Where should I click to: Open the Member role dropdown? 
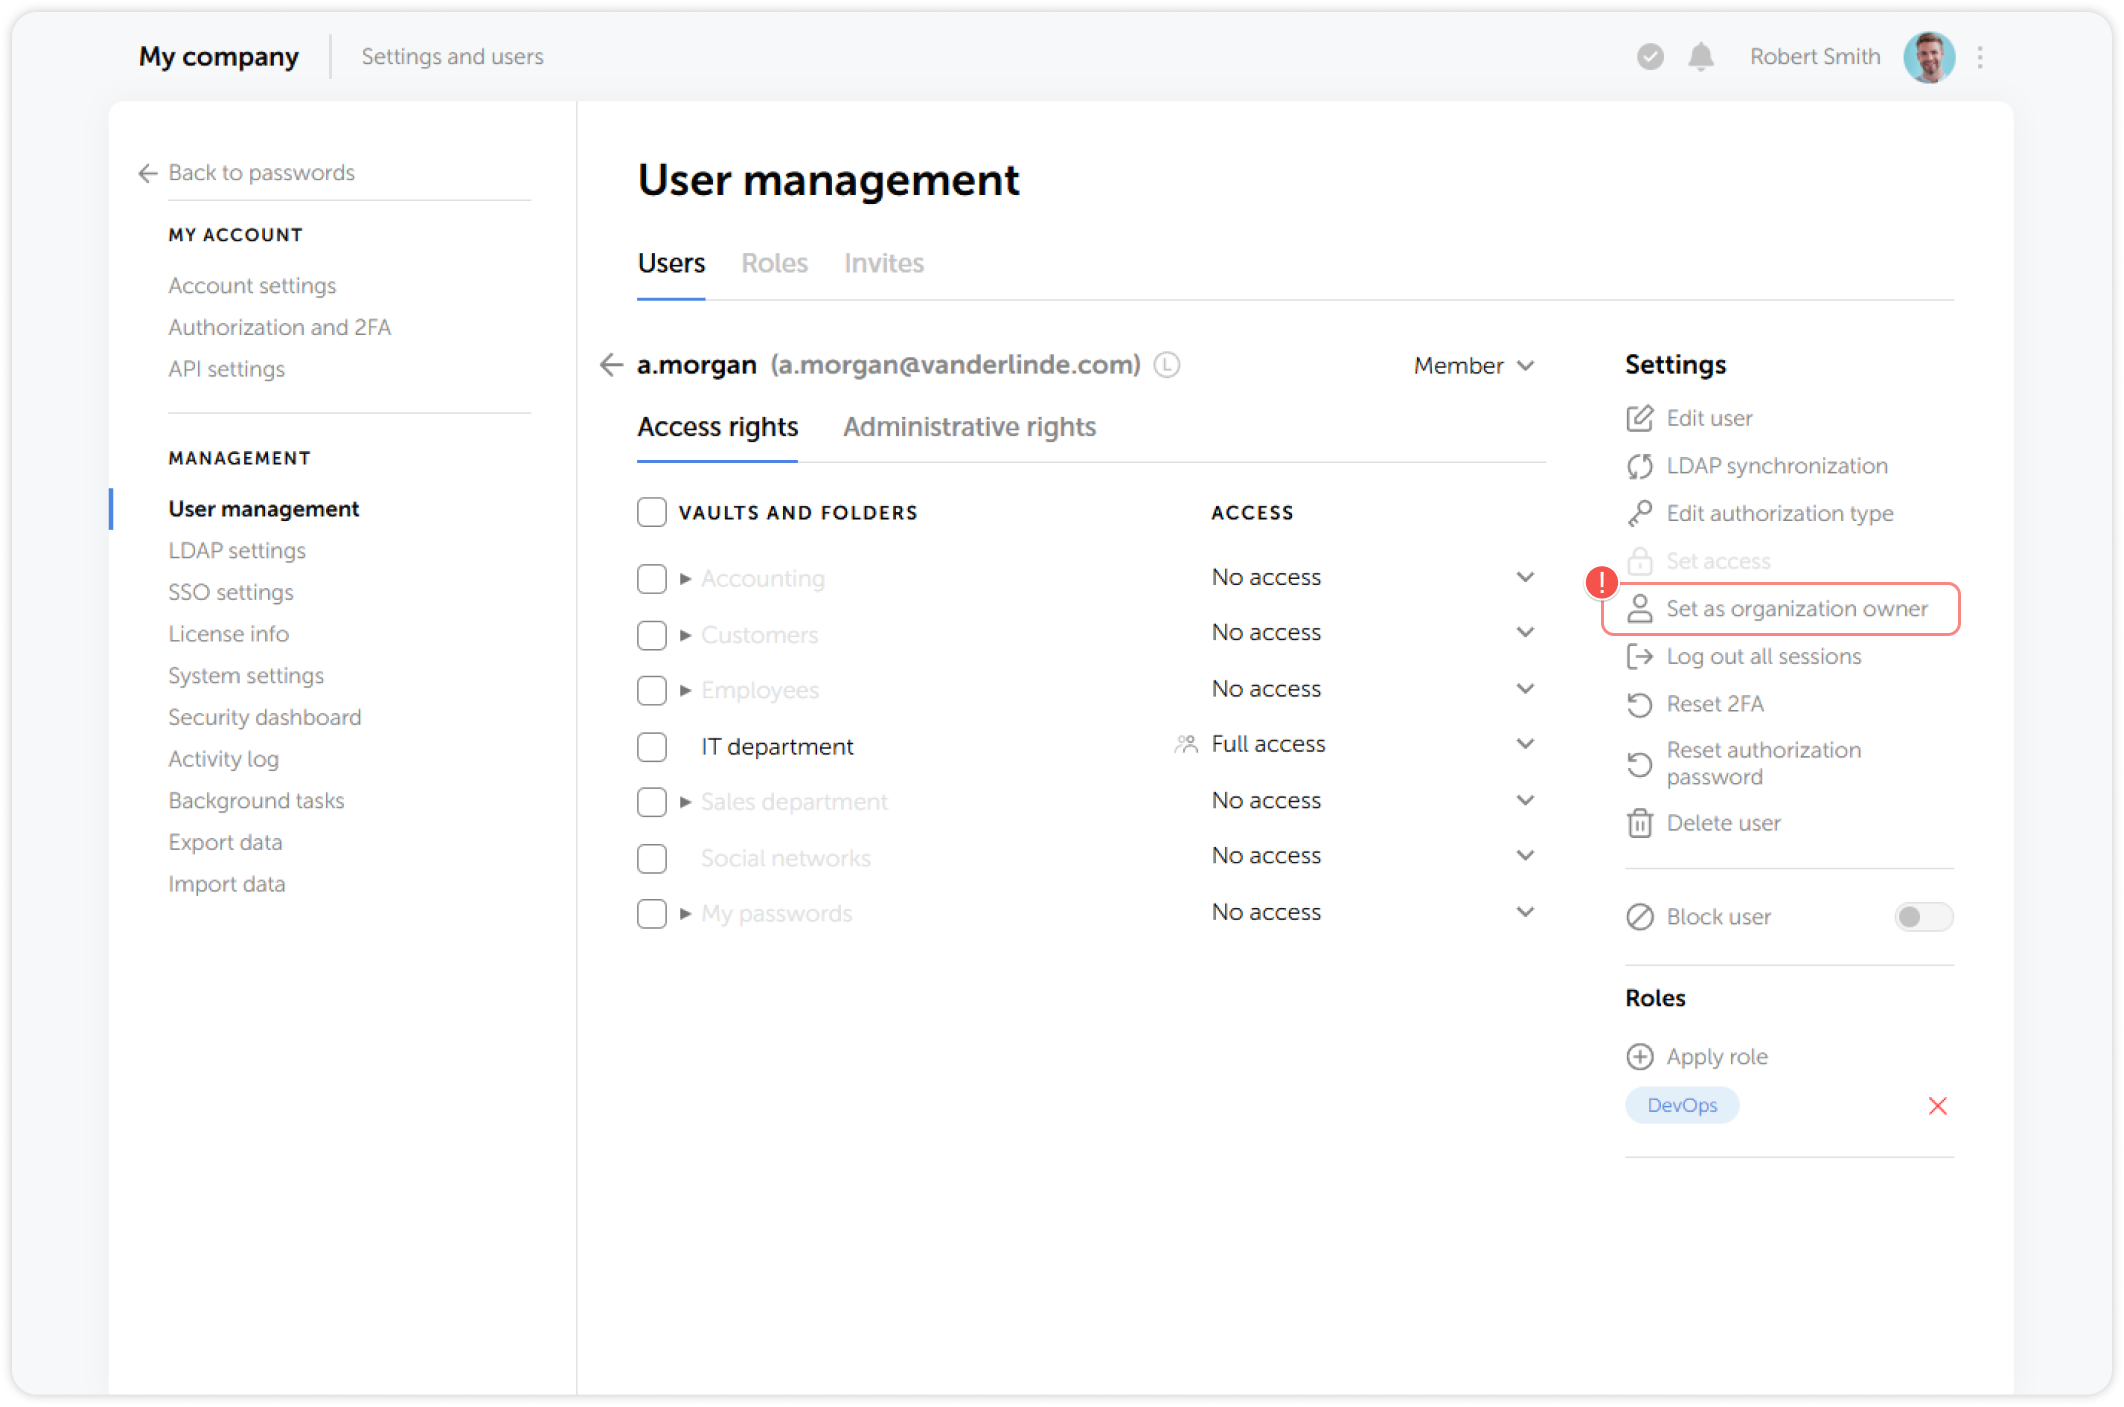click(x=1473, y=365)
